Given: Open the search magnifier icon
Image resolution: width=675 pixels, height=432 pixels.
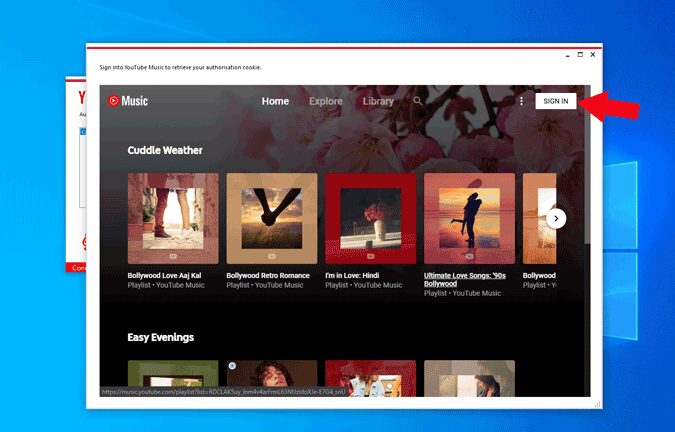Looking at the screenshot, I should pos(418,101).
